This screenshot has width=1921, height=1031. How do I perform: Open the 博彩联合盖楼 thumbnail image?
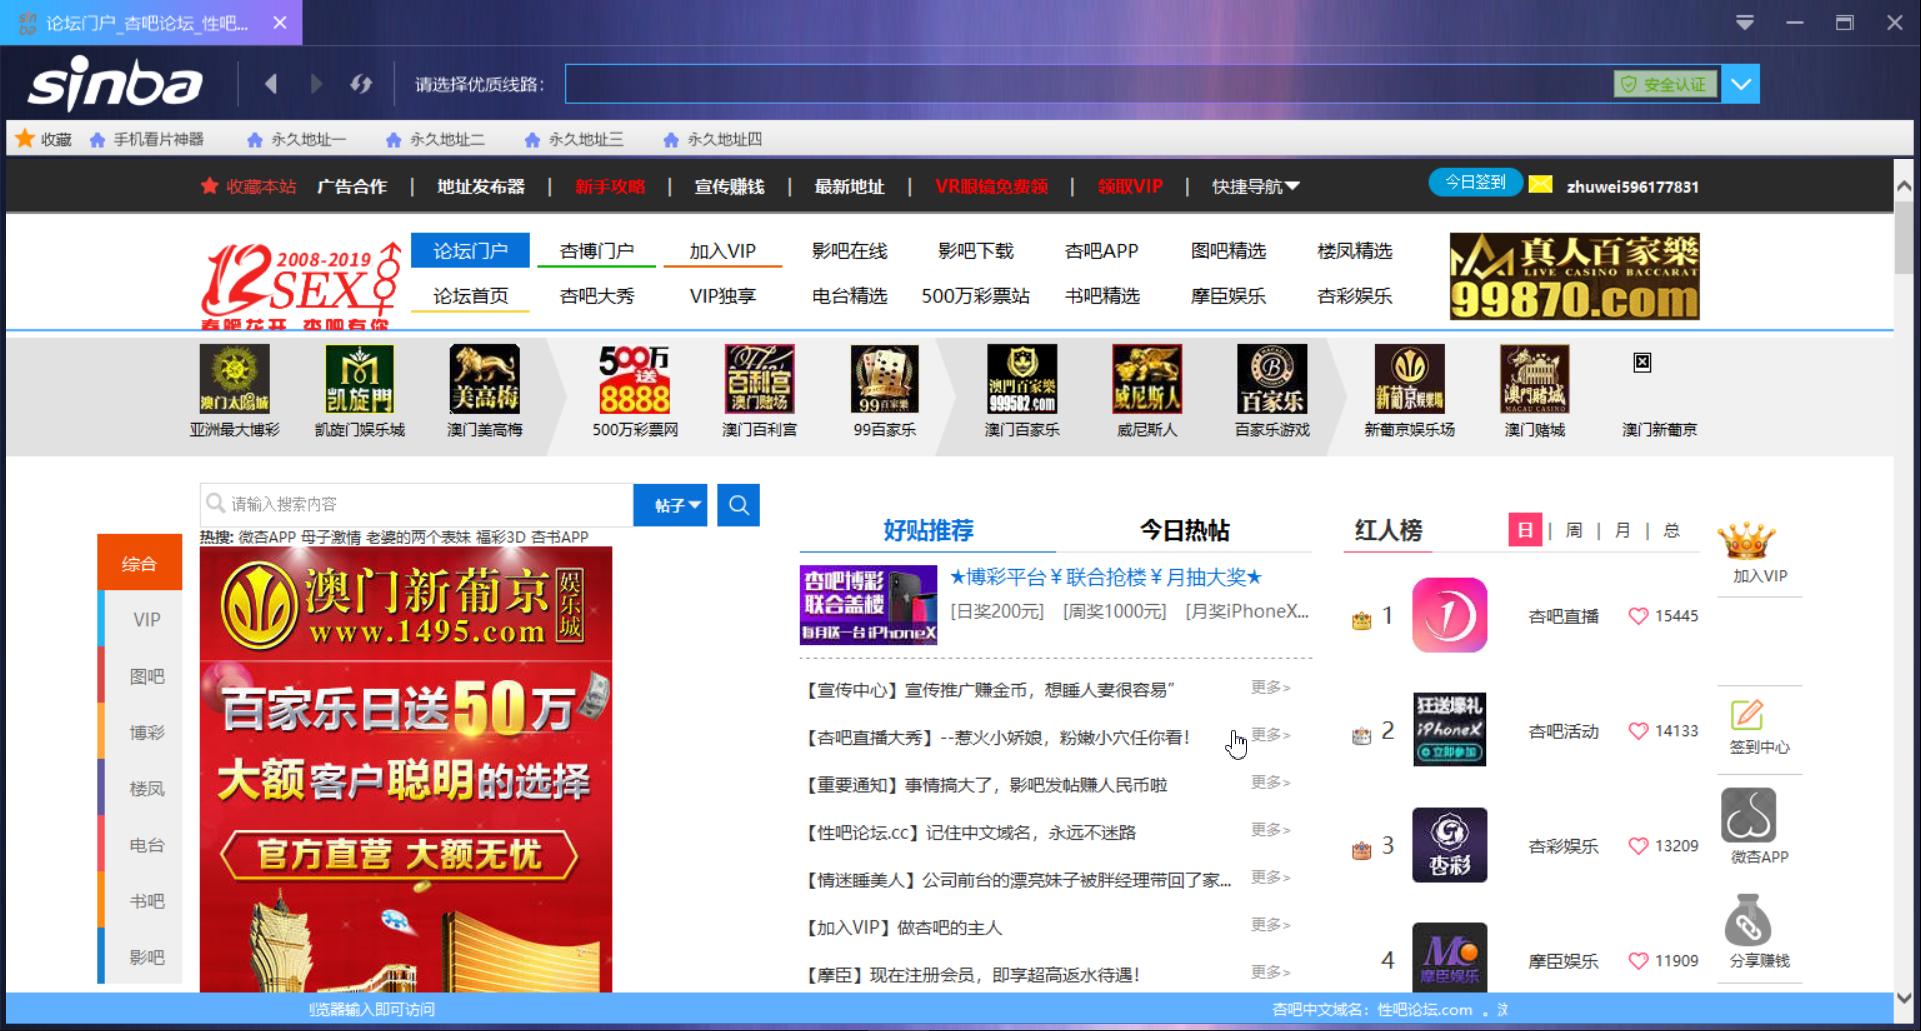click(868, 605)
